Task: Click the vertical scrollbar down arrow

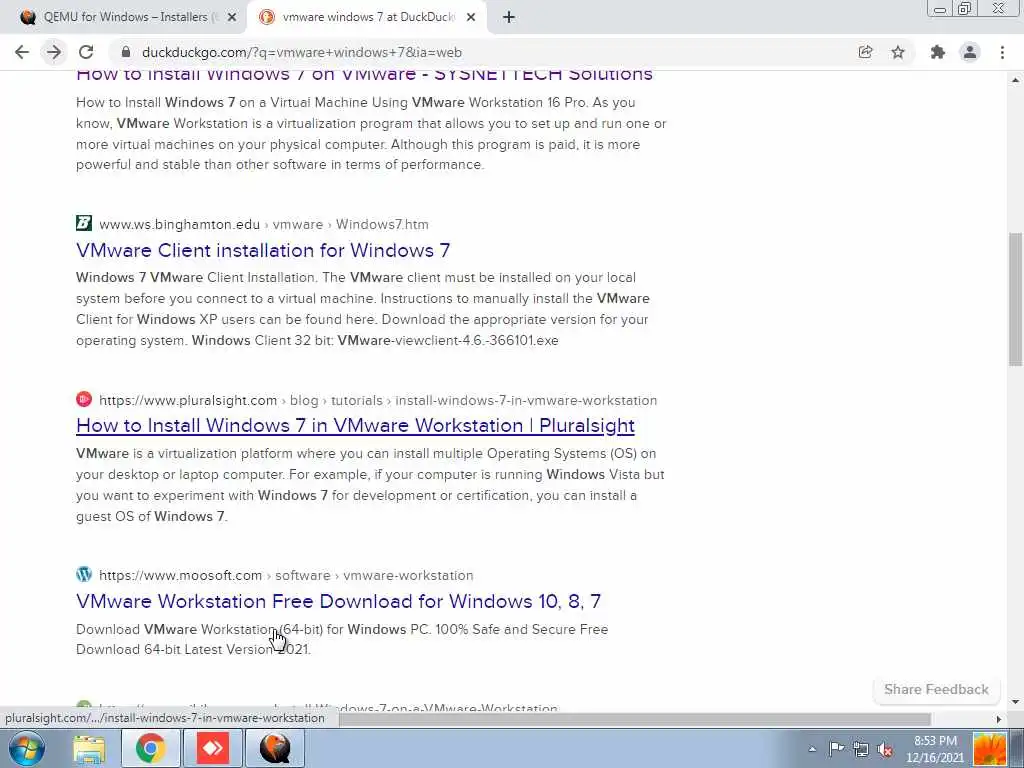Action: click(1016, 703)
